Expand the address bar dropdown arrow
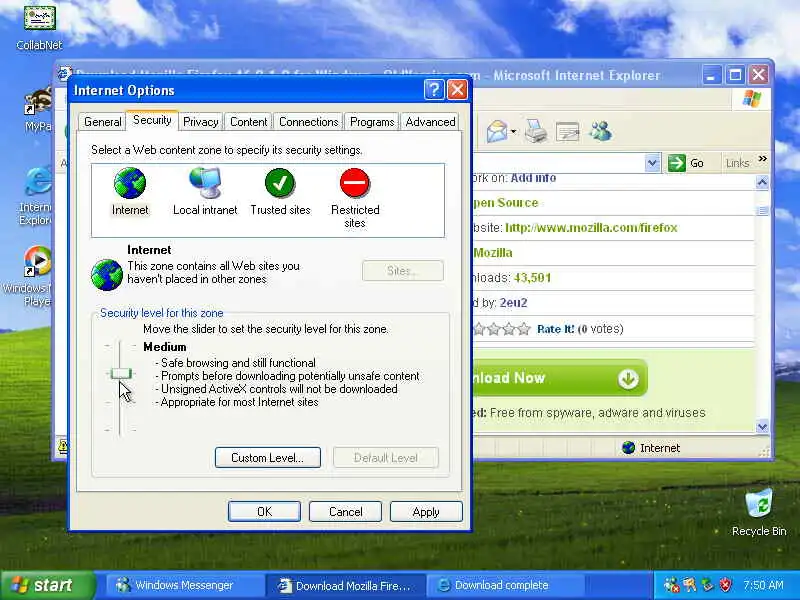Viewport: 800px width, 600px height. tap(652, 163)
